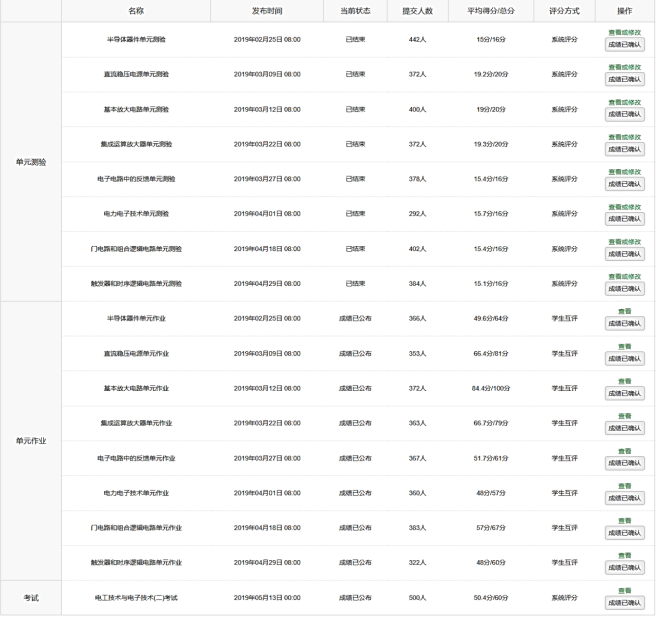Select the 单元作业 category cell
Screen dimensions: 656x618
(31, 441)
